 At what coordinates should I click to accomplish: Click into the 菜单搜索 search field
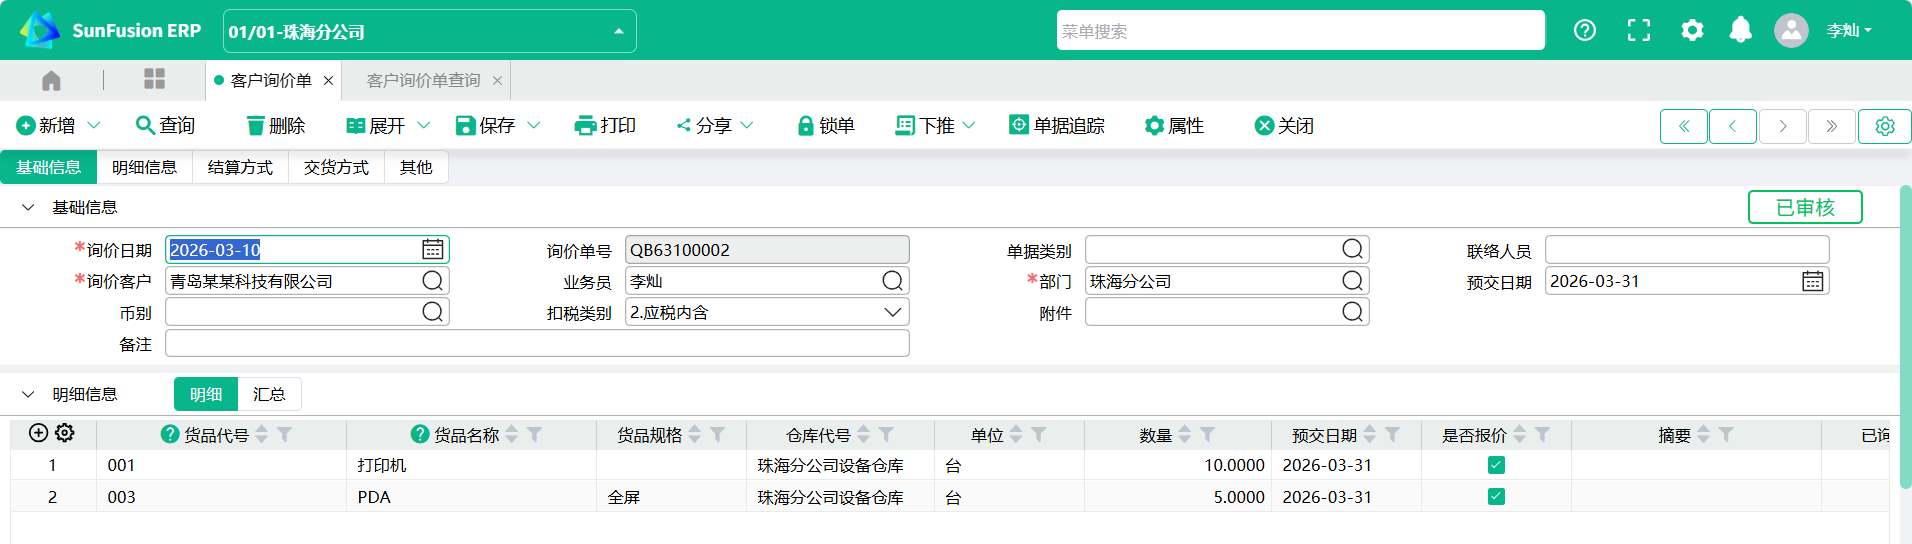[1300, 31]
